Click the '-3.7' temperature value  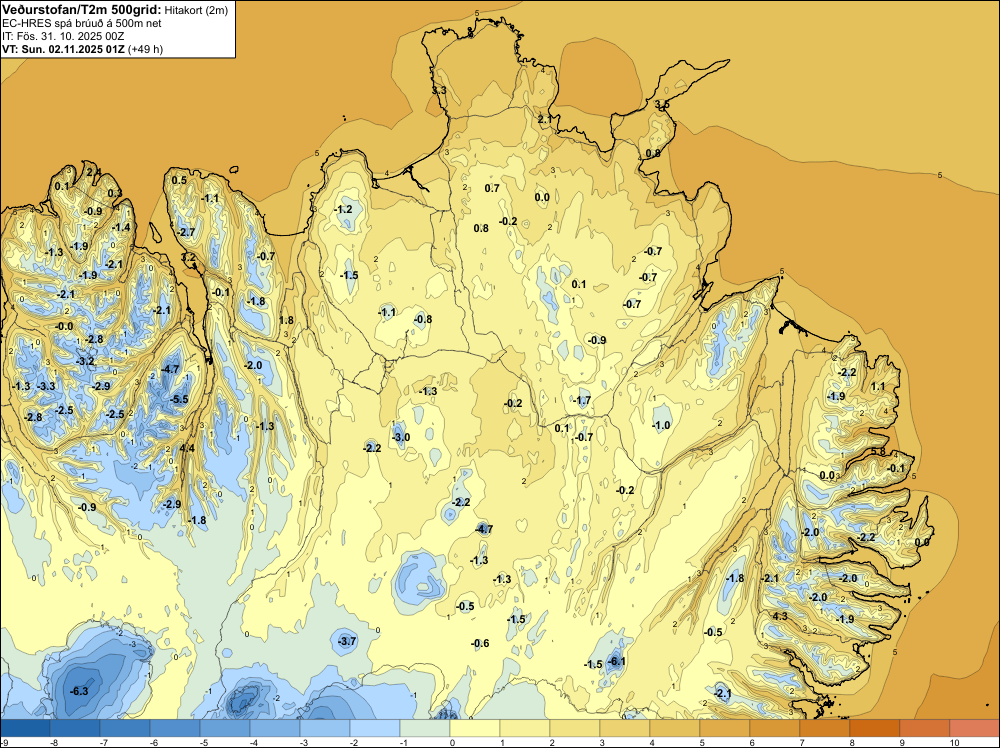(x=347, y=641)
